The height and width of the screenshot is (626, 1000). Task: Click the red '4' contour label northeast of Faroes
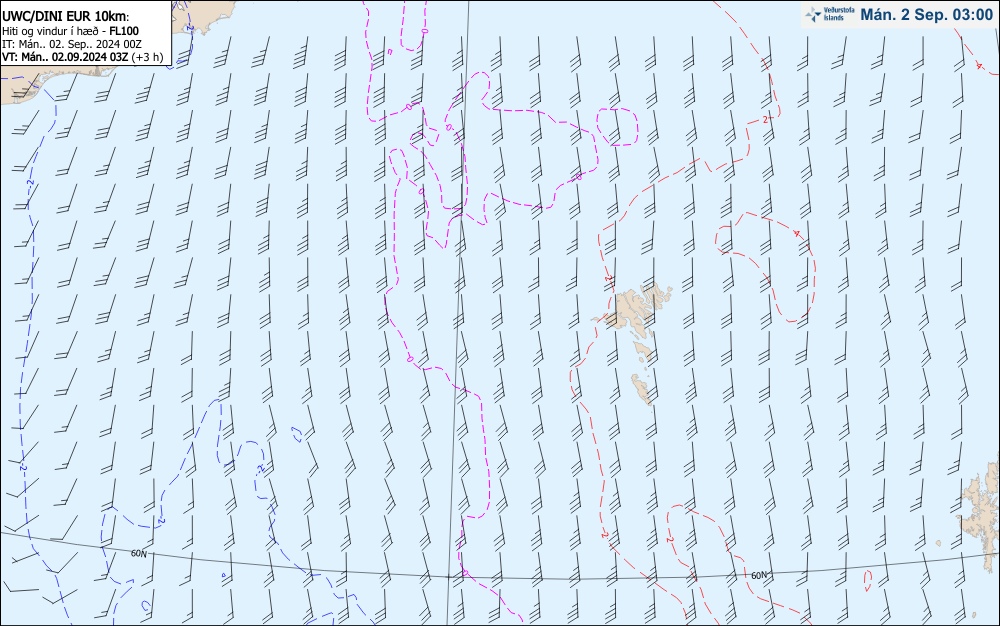[x=796, y=233]
